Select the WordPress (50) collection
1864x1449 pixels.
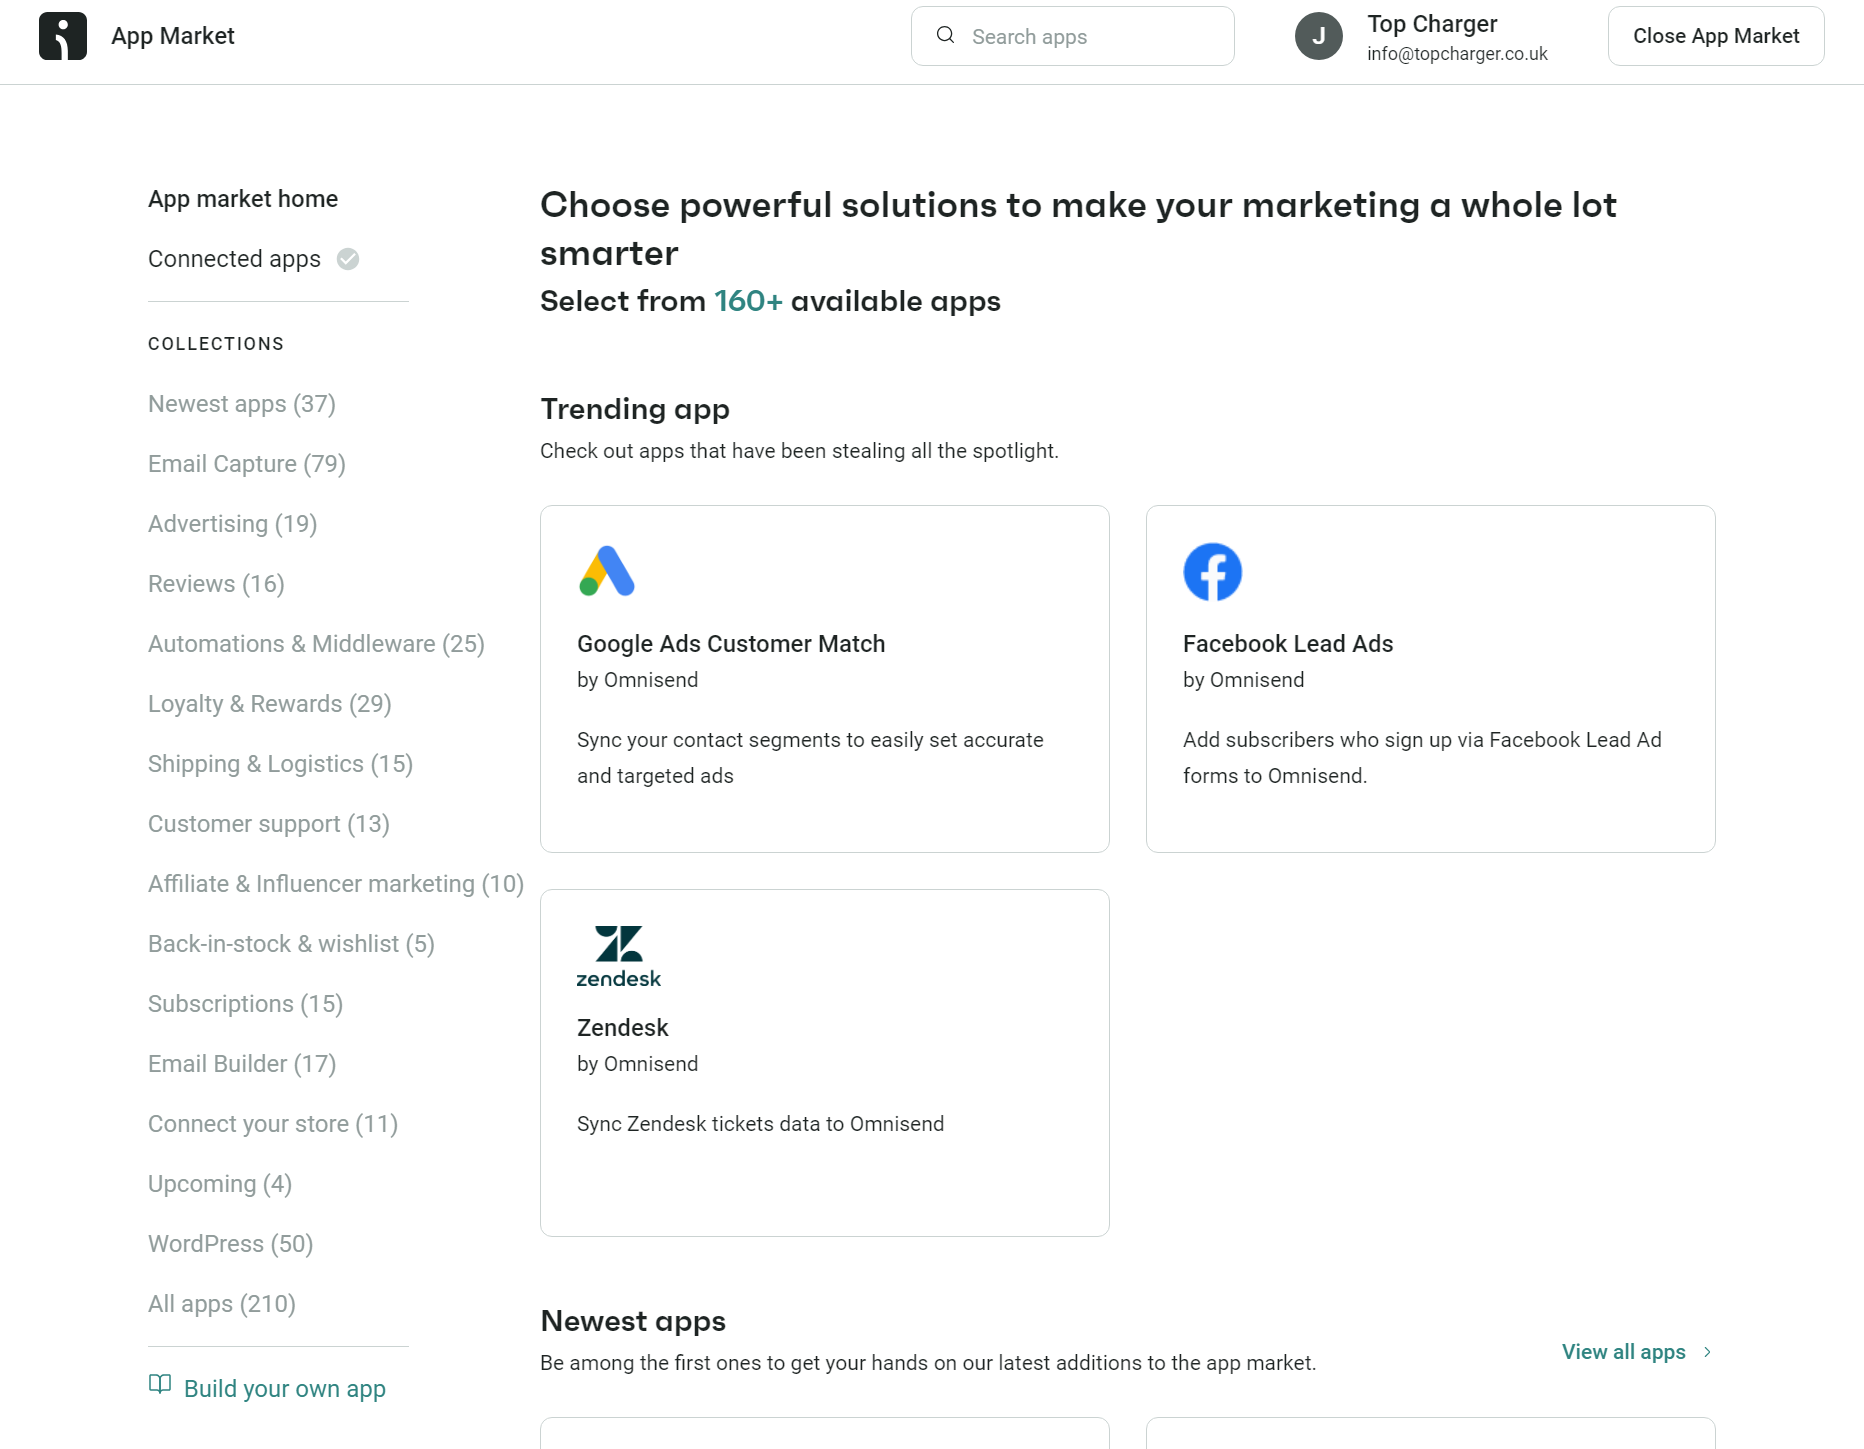229,1243
